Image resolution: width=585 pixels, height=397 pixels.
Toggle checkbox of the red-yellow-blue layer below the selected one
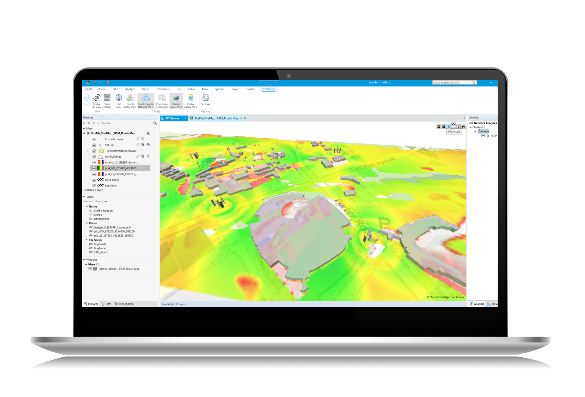click(x=94, y=174)
